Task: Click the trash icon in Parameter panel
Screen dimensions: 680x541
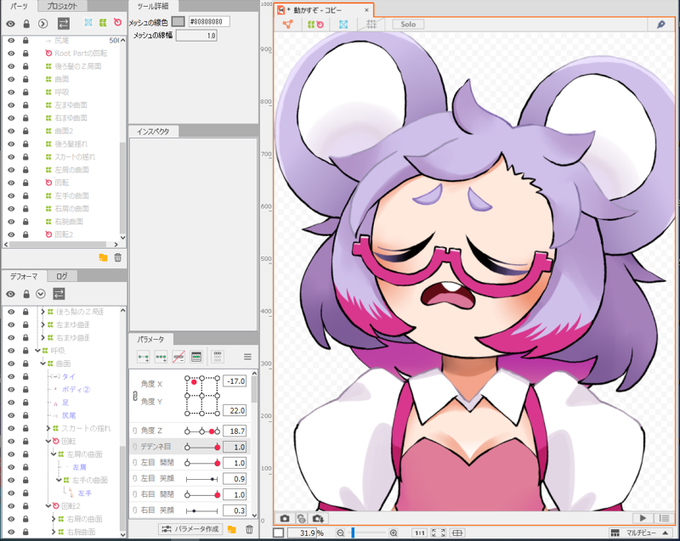Action: tap(249, 529)
